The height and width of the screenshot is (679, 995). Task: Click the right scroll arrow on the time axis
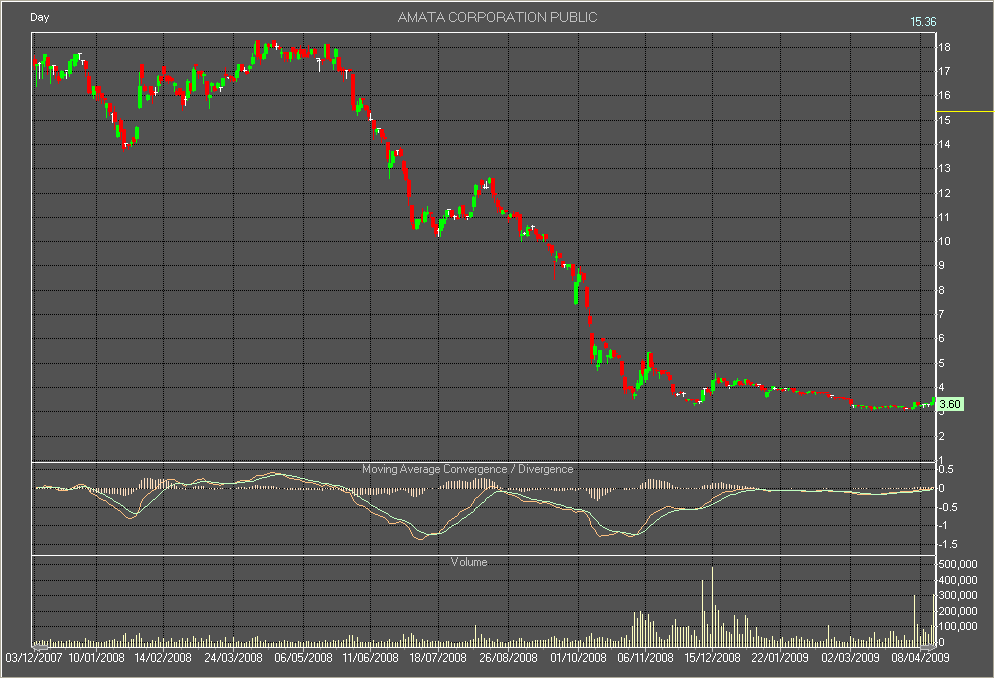(x=928, y=647)
